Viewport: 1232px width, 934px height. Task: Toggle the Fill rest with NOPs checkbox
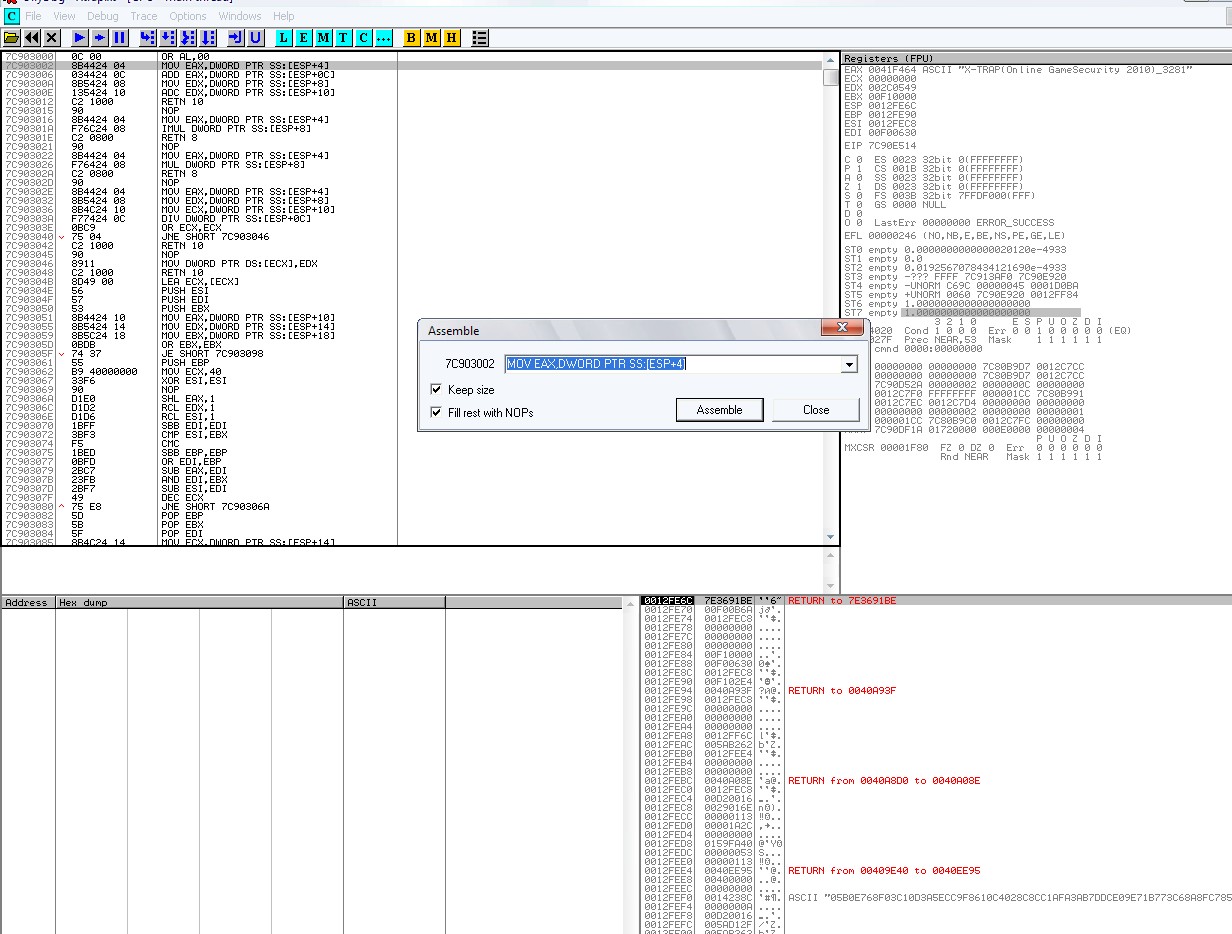(x=436, y=413)
